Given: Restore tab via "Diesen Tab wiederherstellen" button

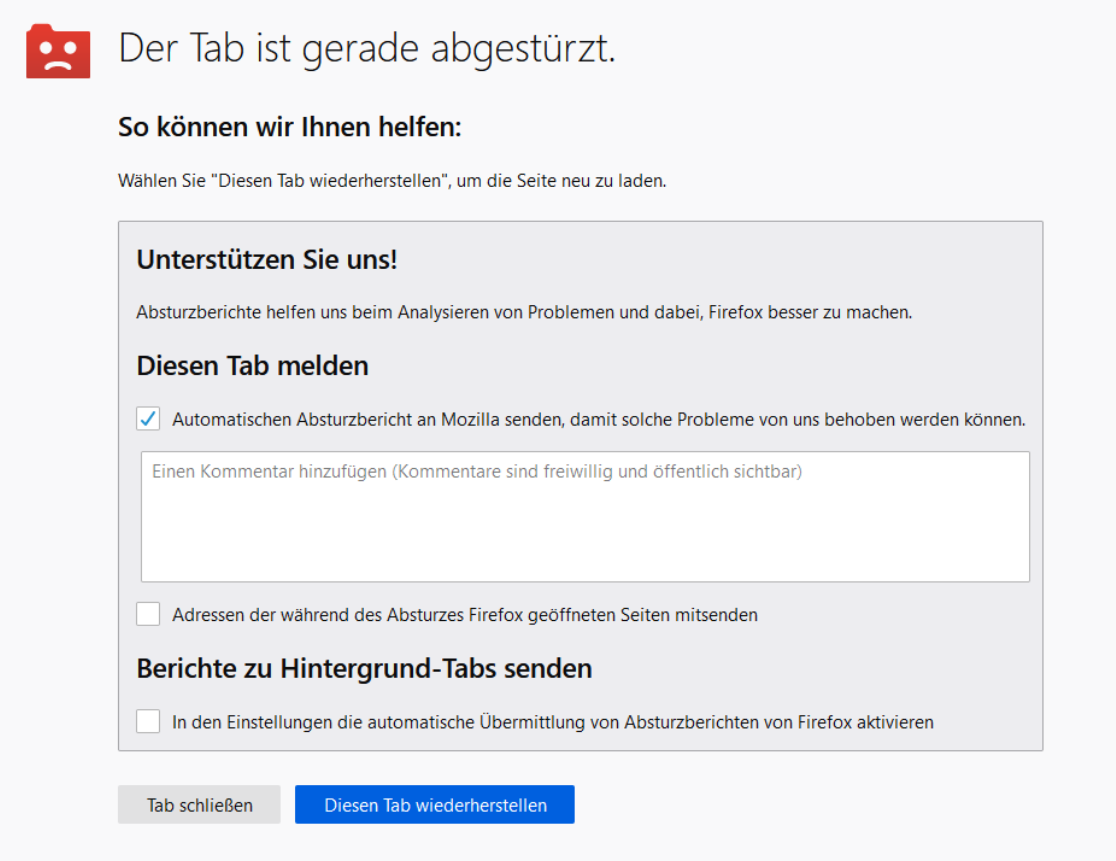Looking at the screenshot, I should 434,805.
